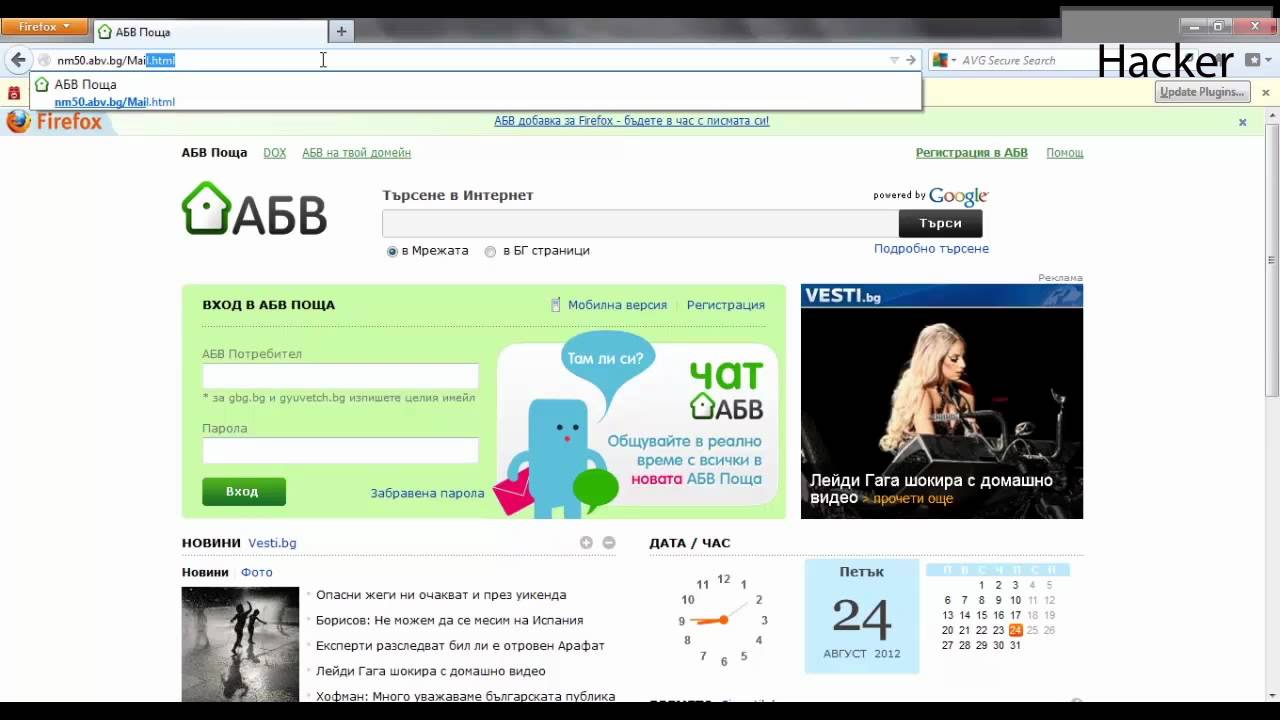The width and height of the screenshot is (1280, 720).
Task: Open the Мобилна версия link
Action: 617,305
